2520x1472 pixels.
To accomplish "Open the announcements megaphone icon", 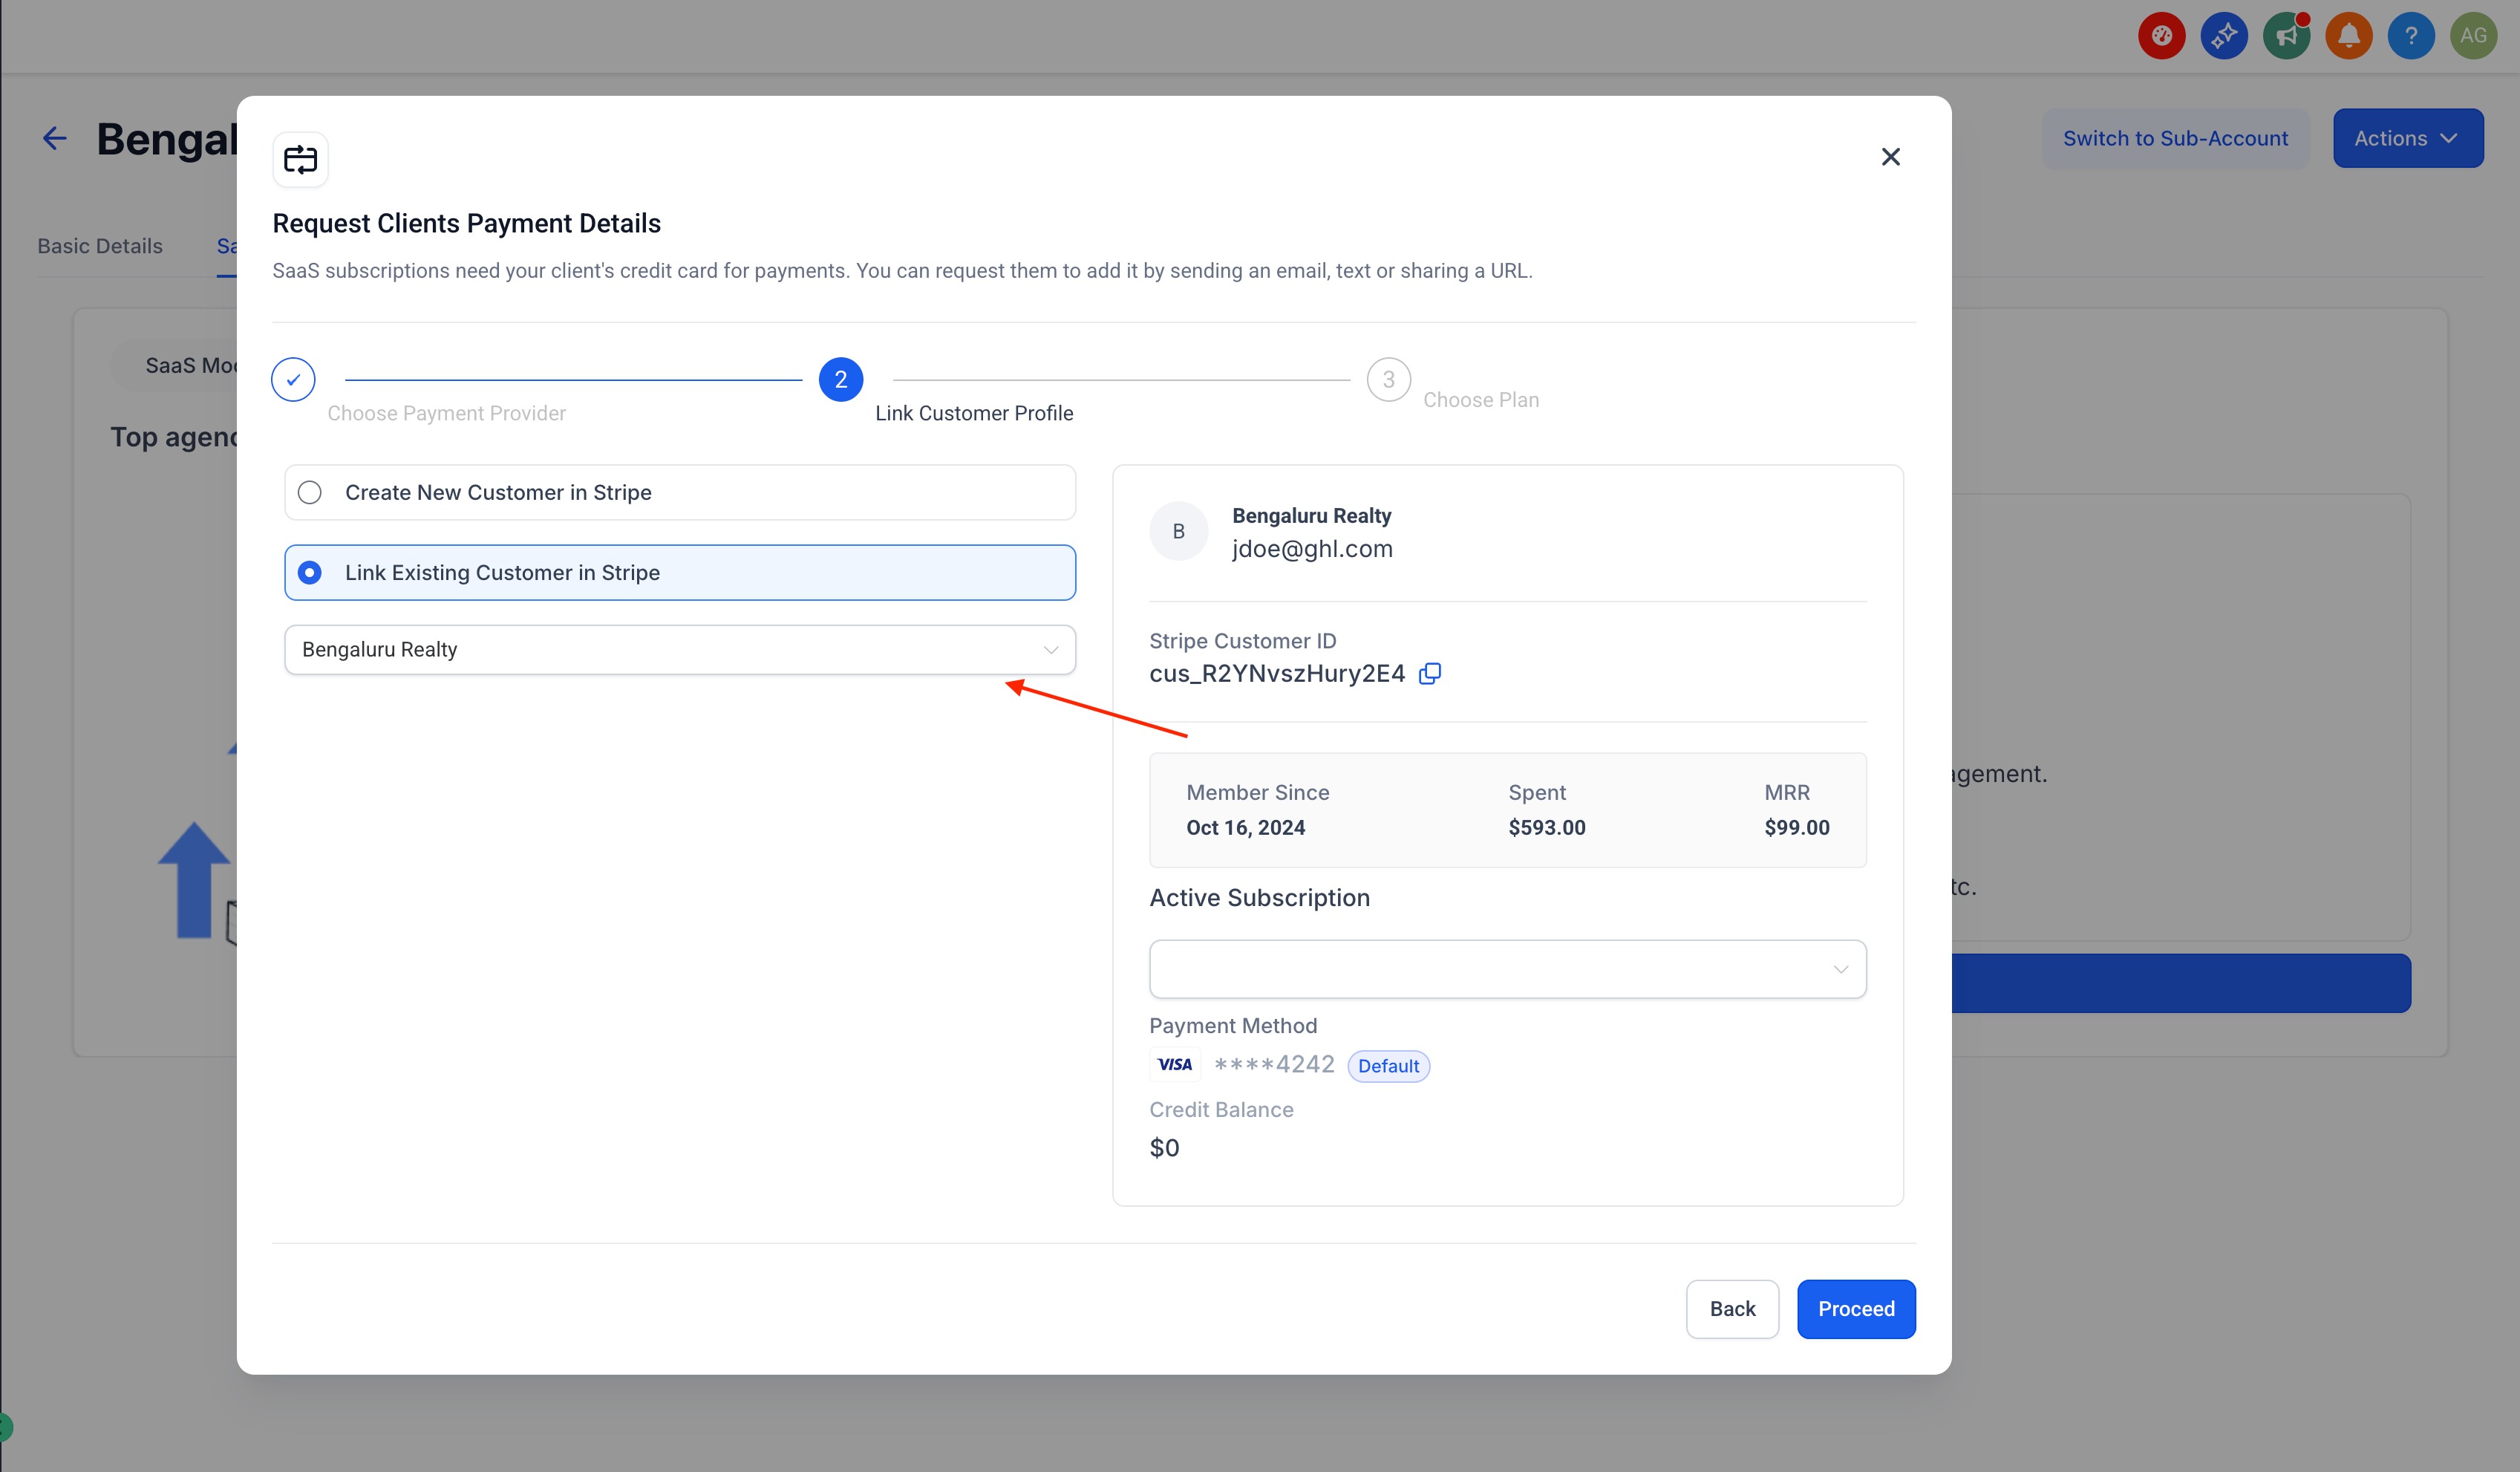I will tap(2286, 36).
